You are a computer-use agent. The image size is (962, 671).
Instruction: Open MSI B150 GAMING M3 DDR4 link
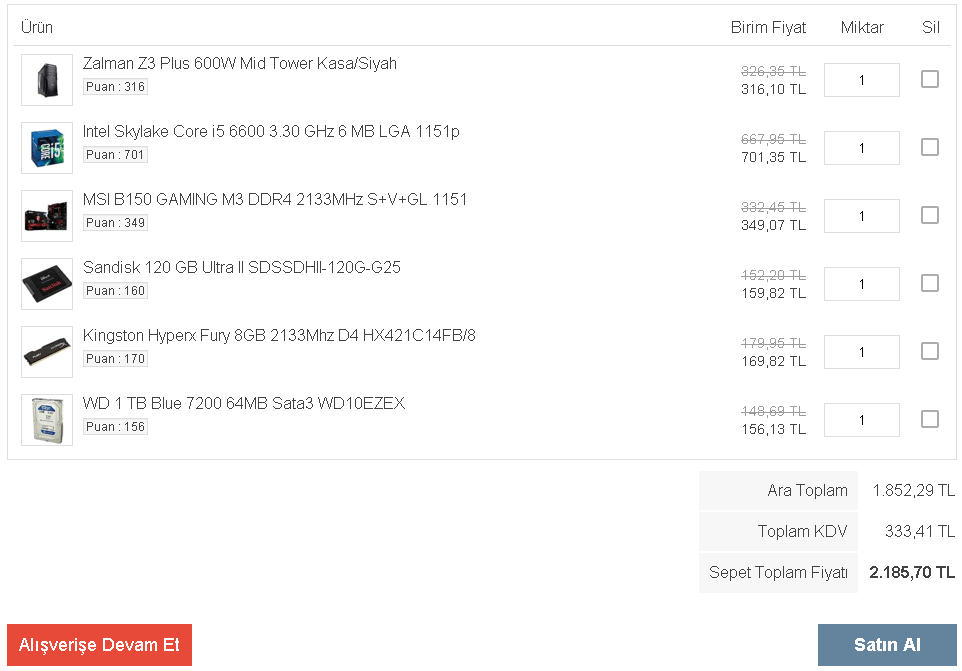click(275, 200)
